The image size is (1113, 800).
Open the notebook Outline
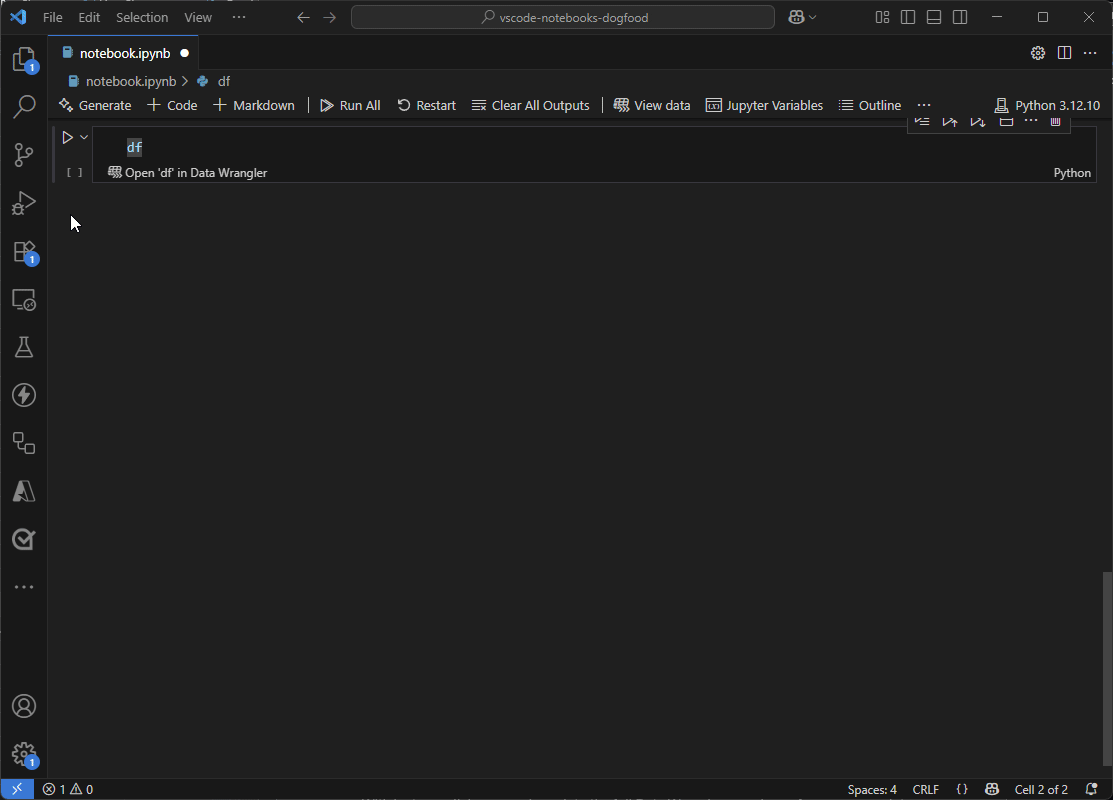pyautogui.click(x=870, y=106)
